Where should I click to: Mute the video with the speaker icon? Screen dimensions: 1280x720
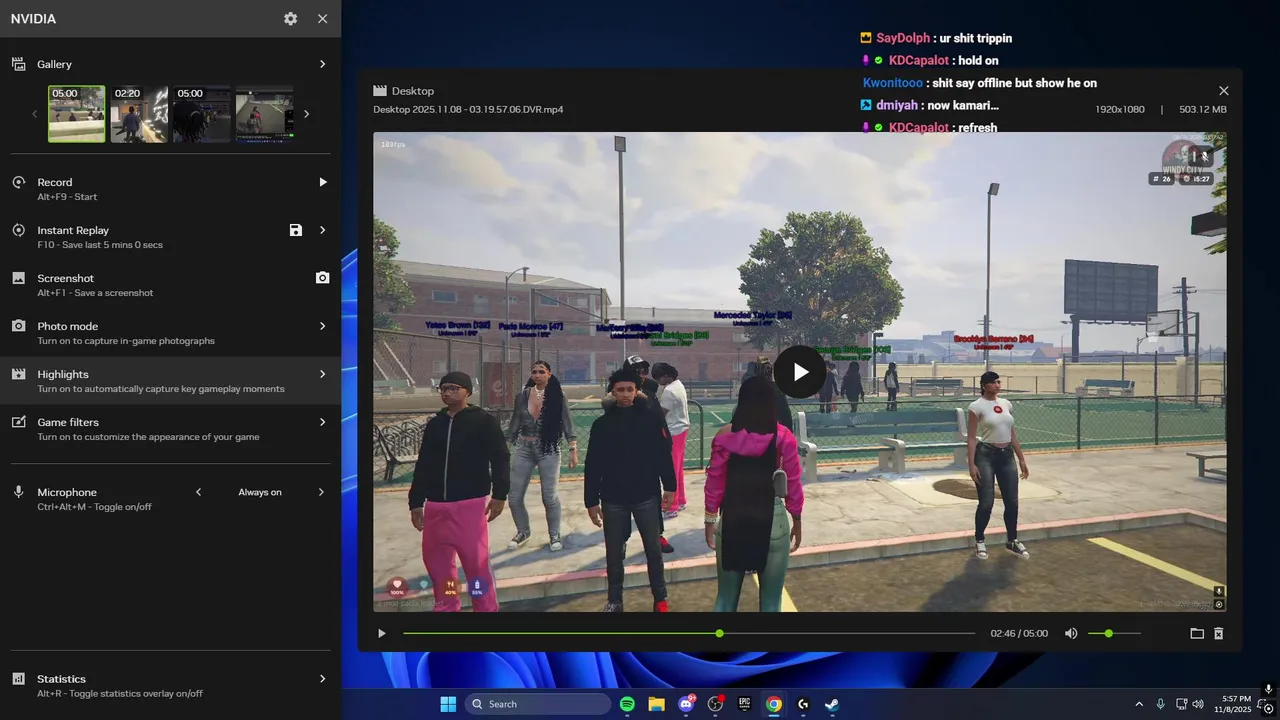point(1071,633)
